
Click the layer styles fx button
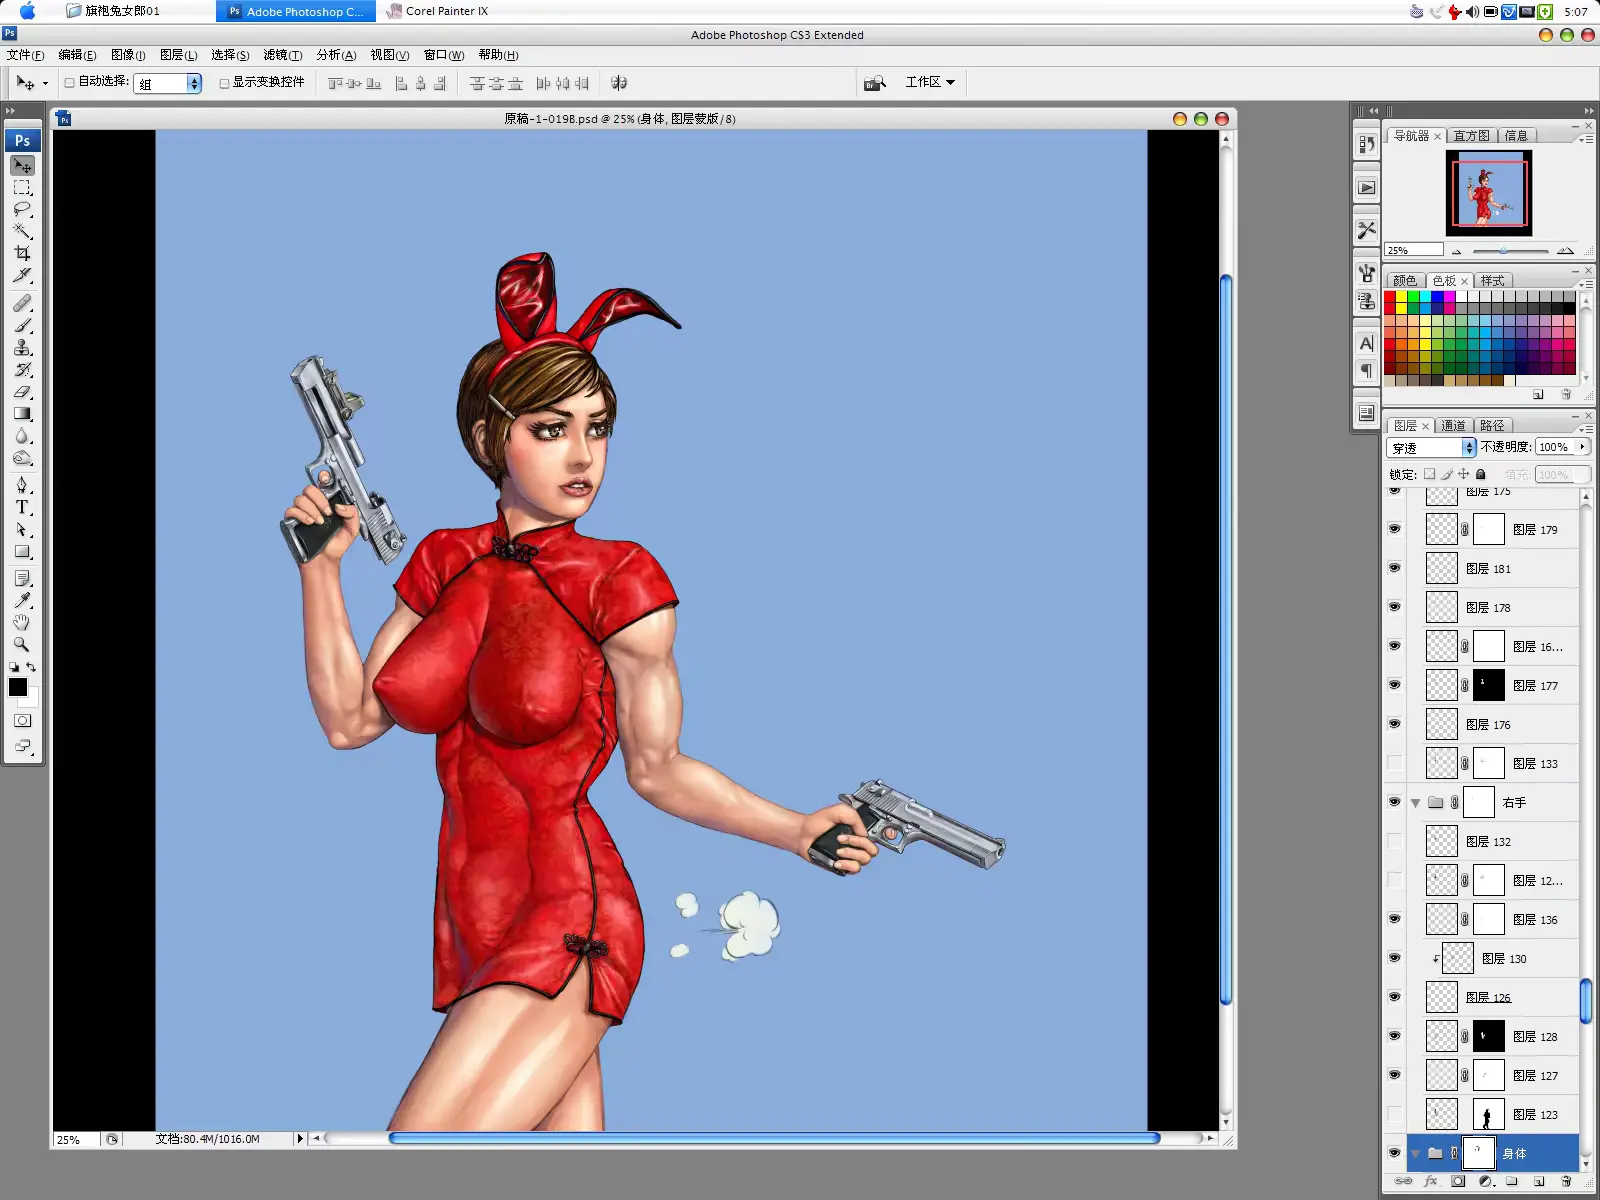click(x=1431, y=1181)
